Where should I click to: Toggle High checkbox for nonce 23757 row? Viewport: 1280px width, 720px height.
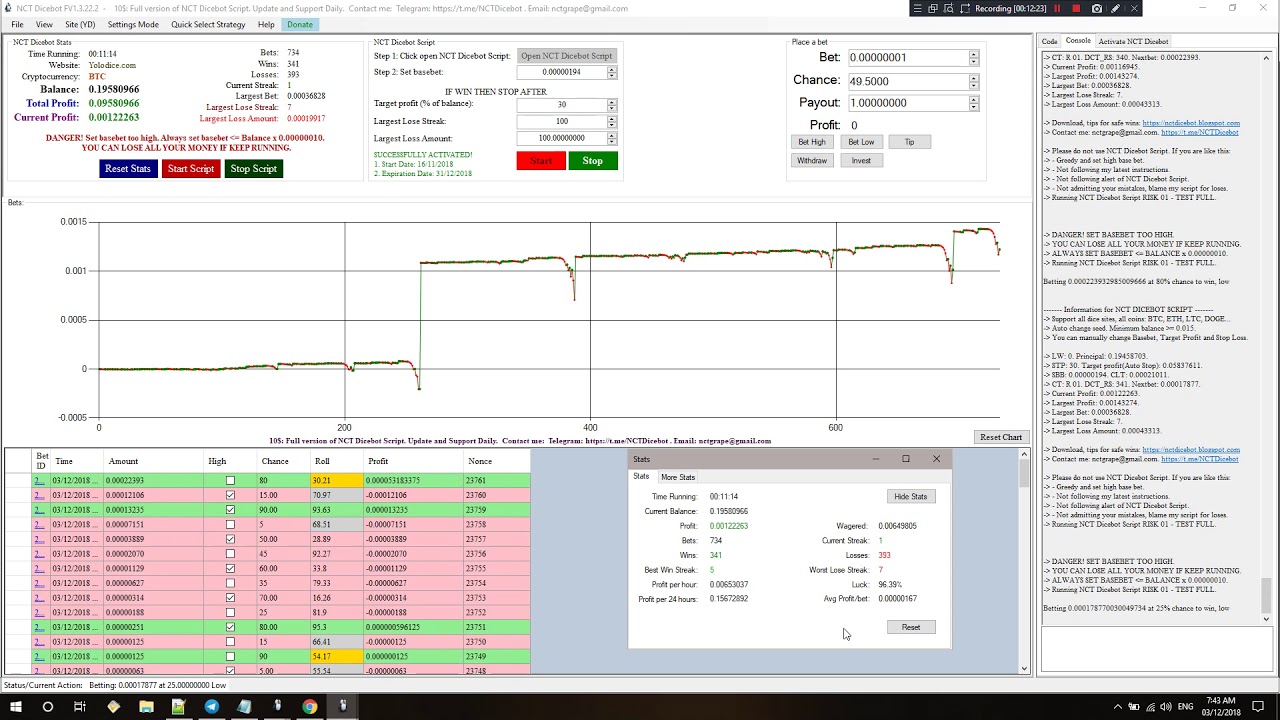point(230,539)
